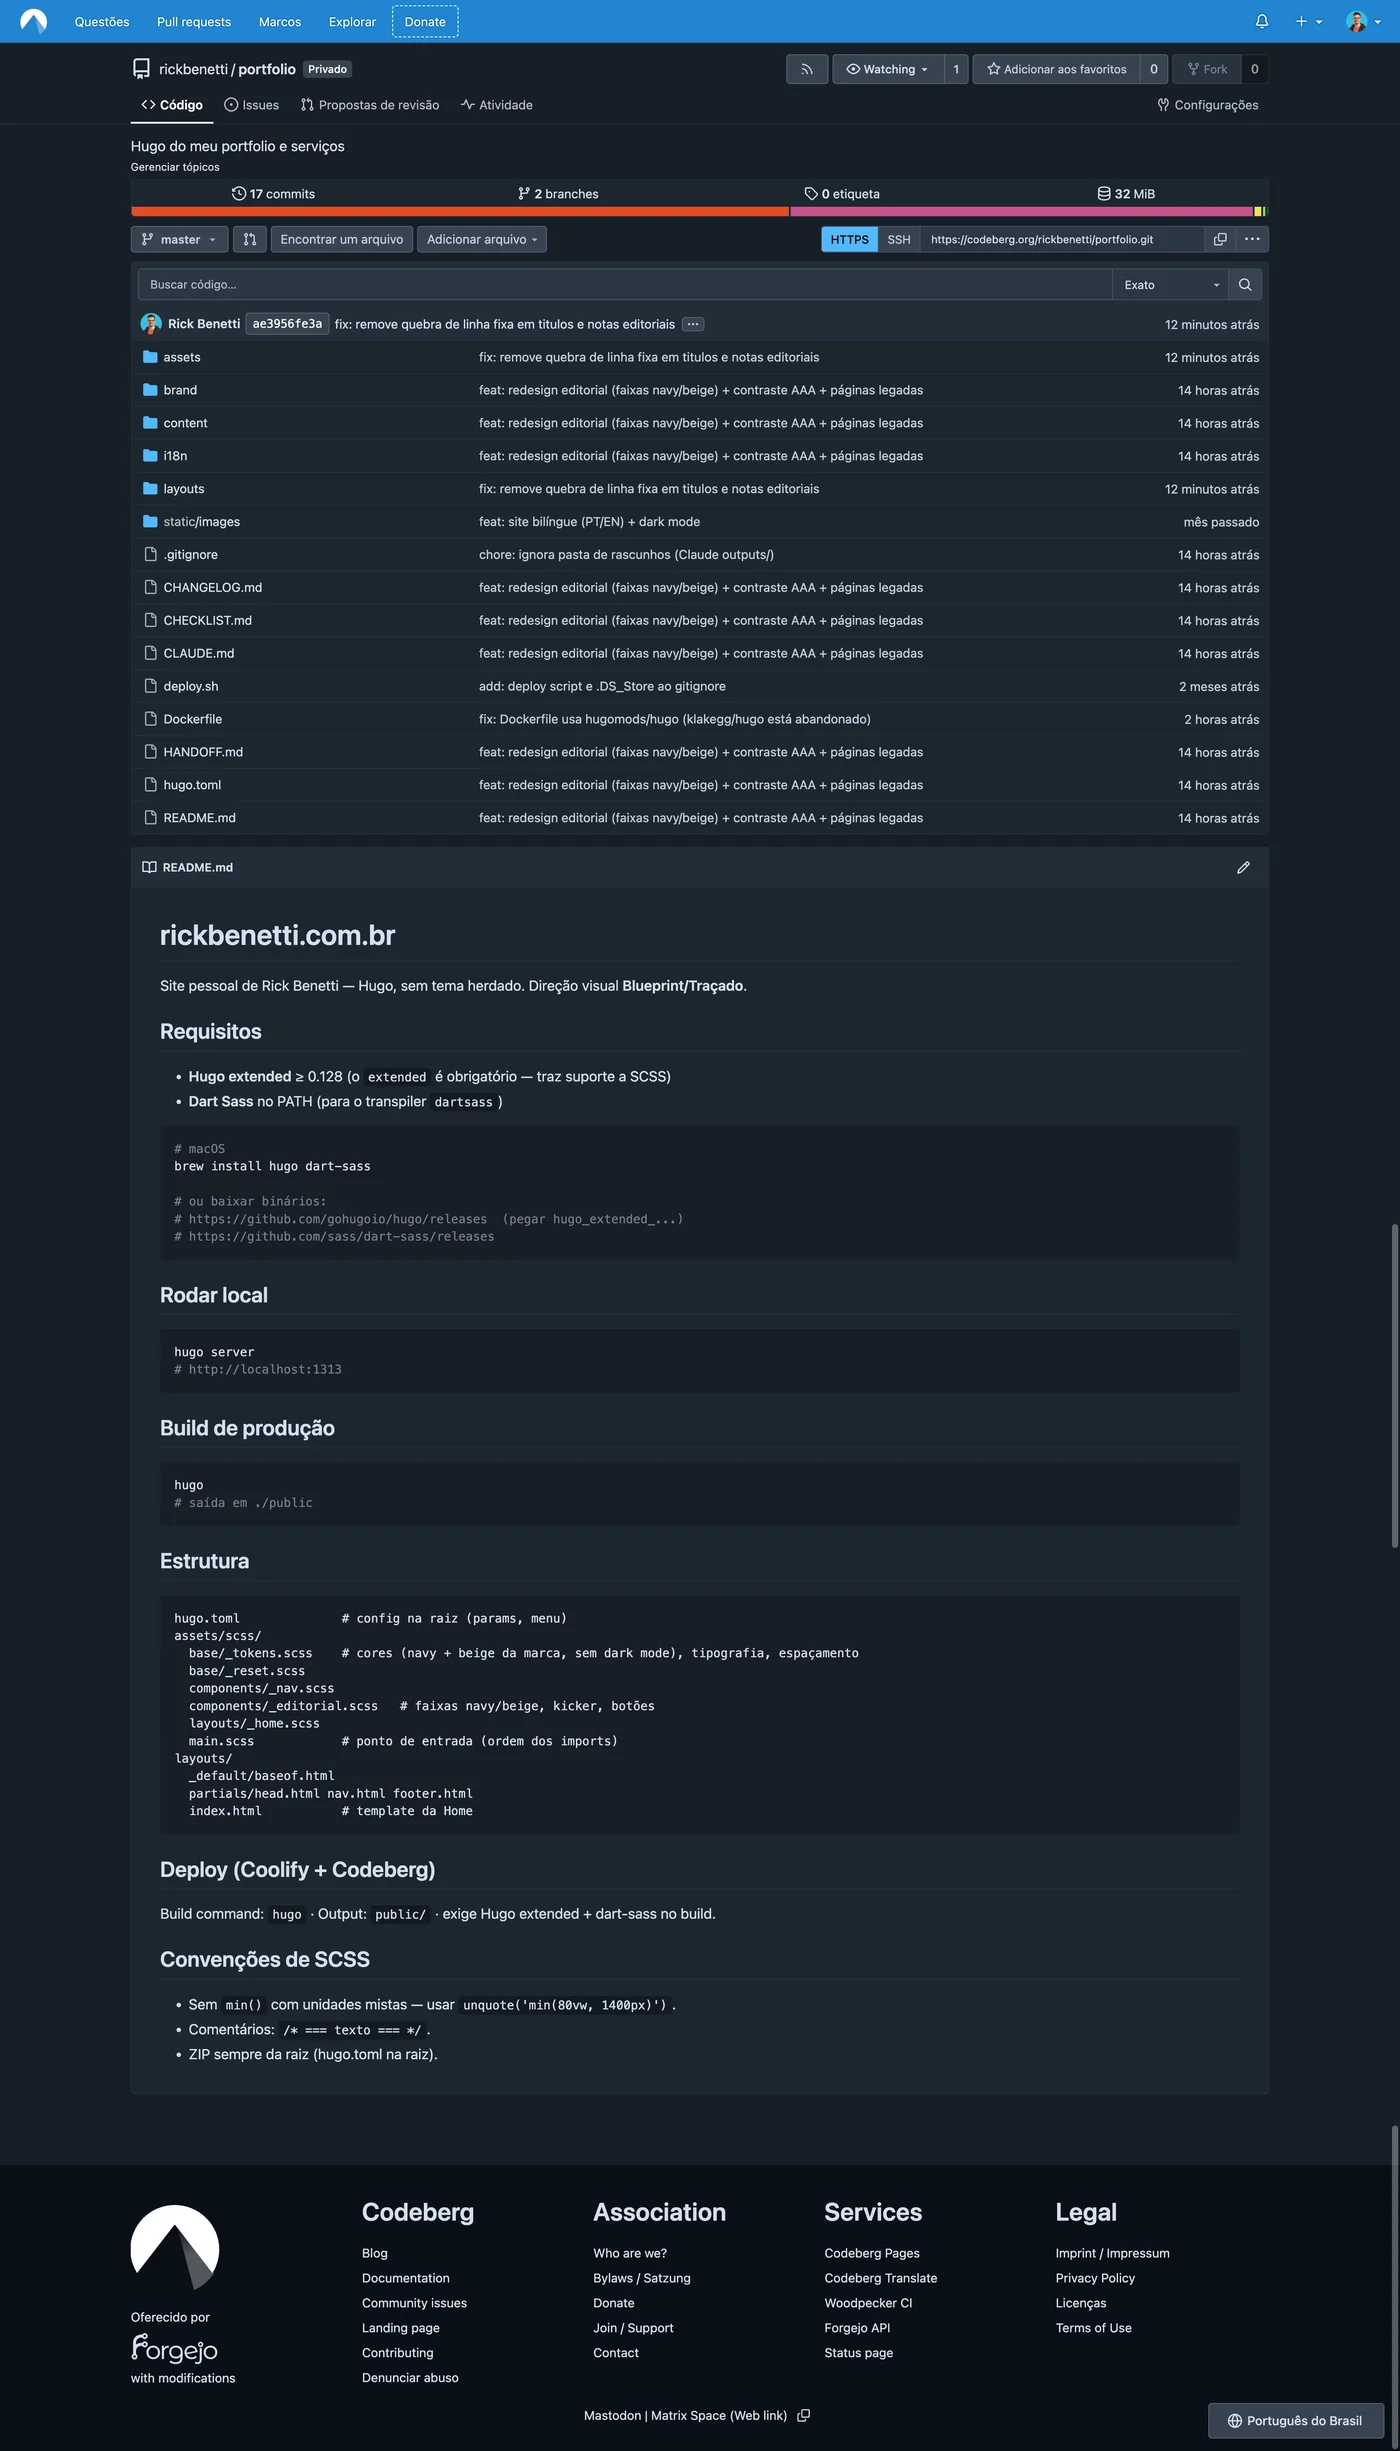Expand the Adicionar arquivo dropdown
Image resolution: width=1400 pixels, height=2451 pixels.
[x=482, y=239]
